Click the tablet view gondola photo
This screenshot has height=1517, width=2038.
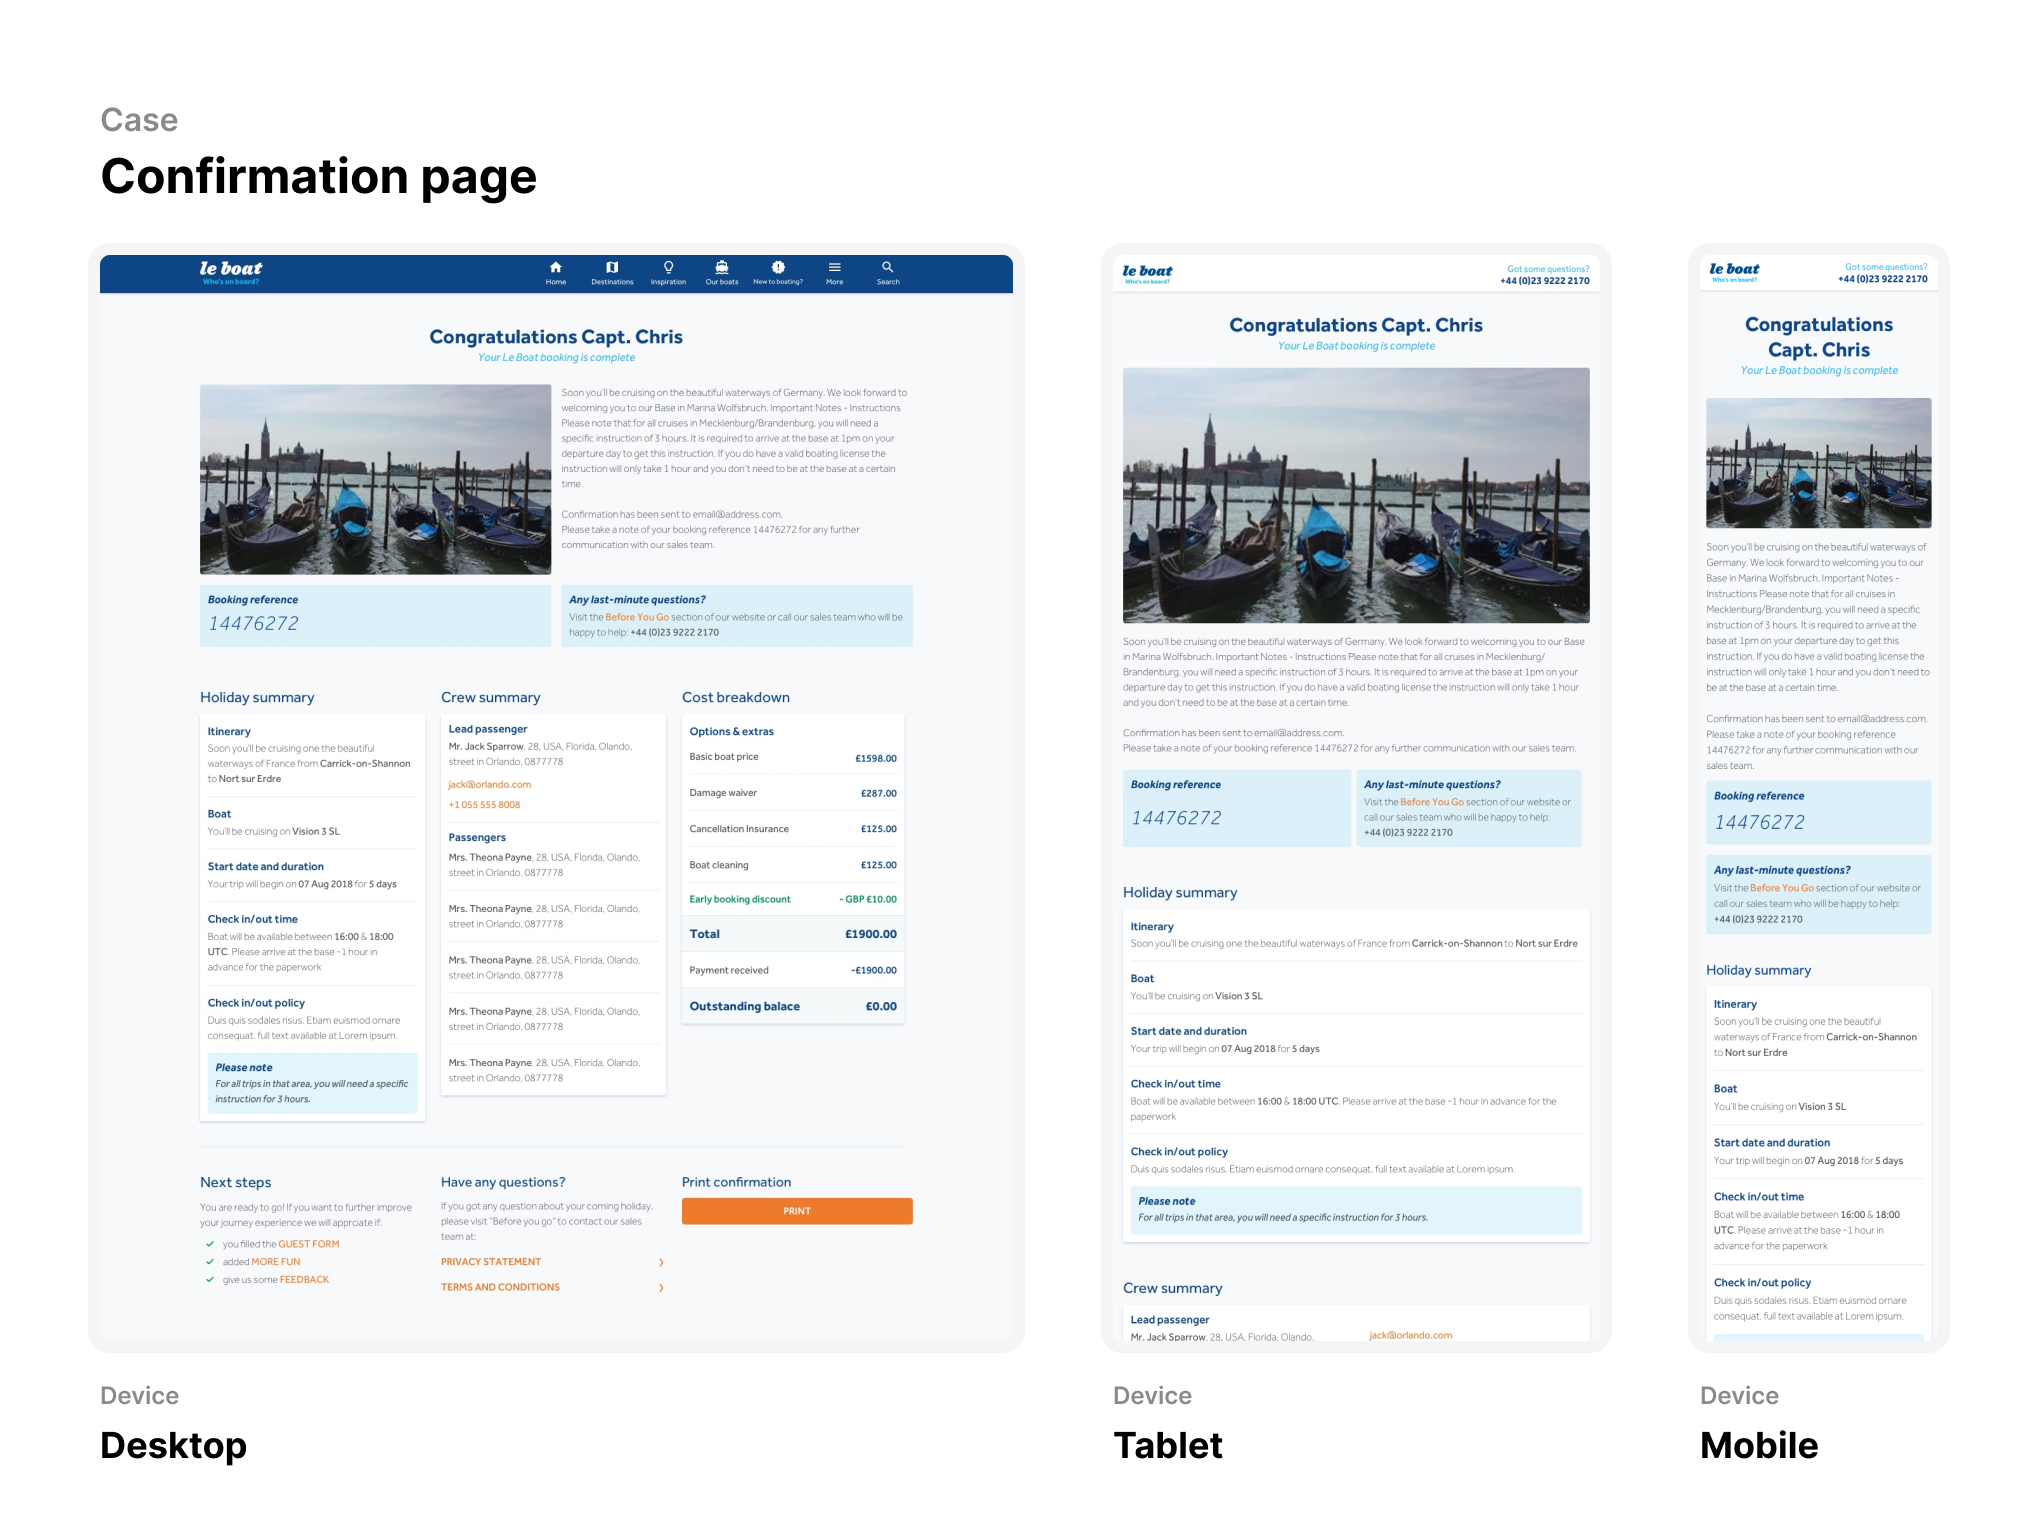[1356, 495]
